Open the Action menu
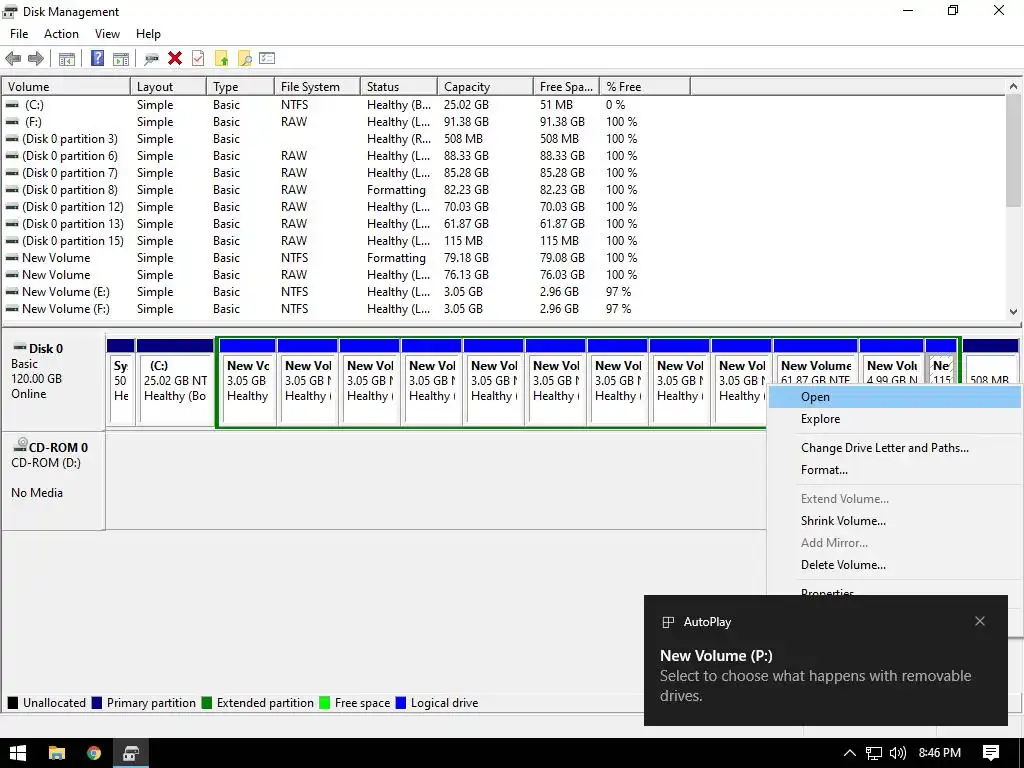 coord(61,34)
